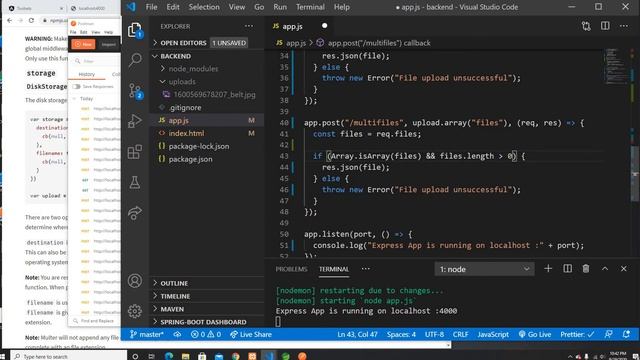Collapse the BACKEND folder section
This screenshot has width=640, height=360.
[x=207, y=56]
